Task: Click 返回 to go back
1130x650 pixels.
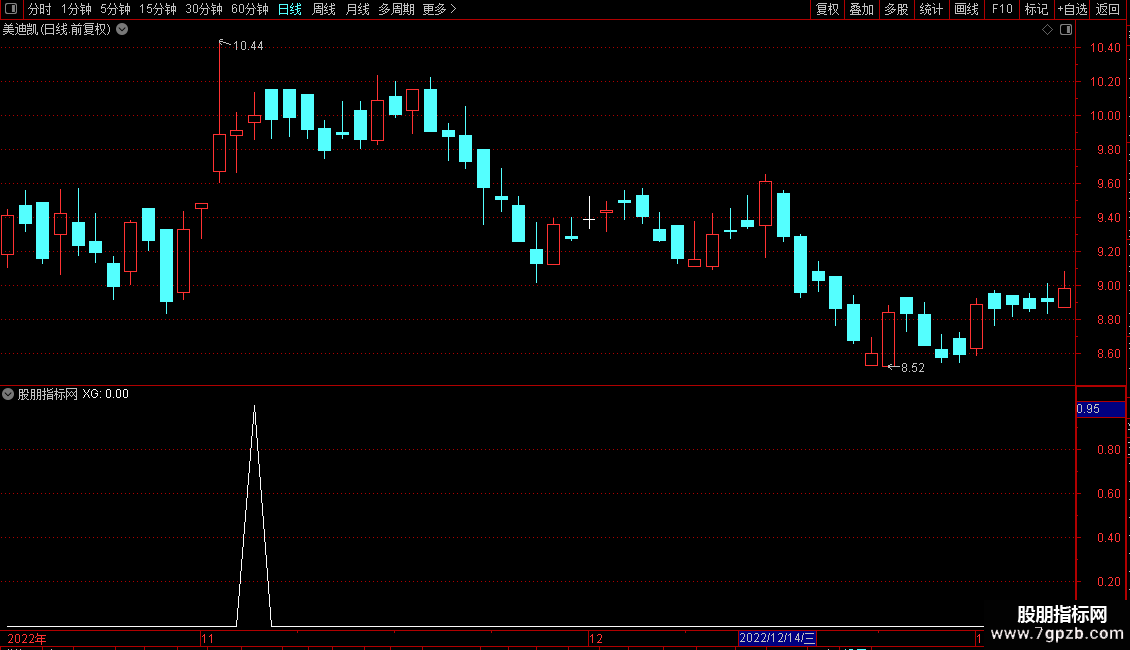Action: click(1108, 9)
